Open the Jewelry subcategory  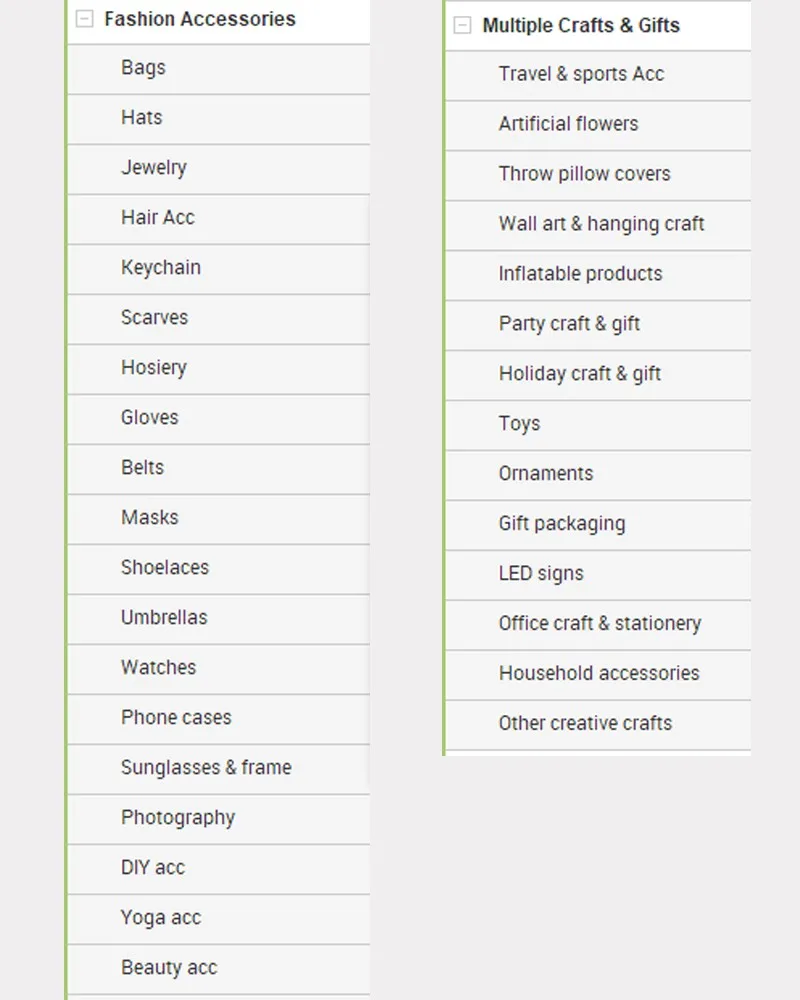(x=218, y=170)
